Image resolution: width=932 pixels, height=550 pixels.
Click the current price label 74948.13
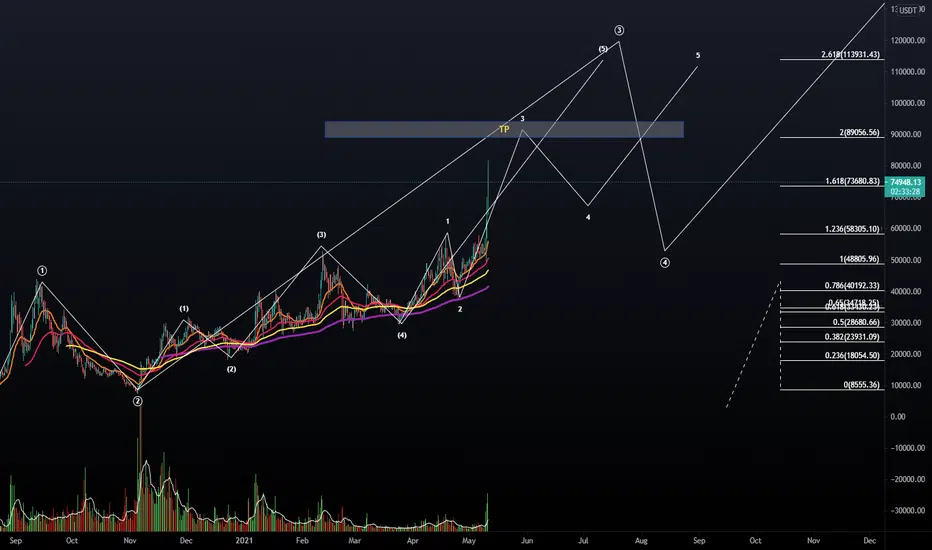point(905,182)
